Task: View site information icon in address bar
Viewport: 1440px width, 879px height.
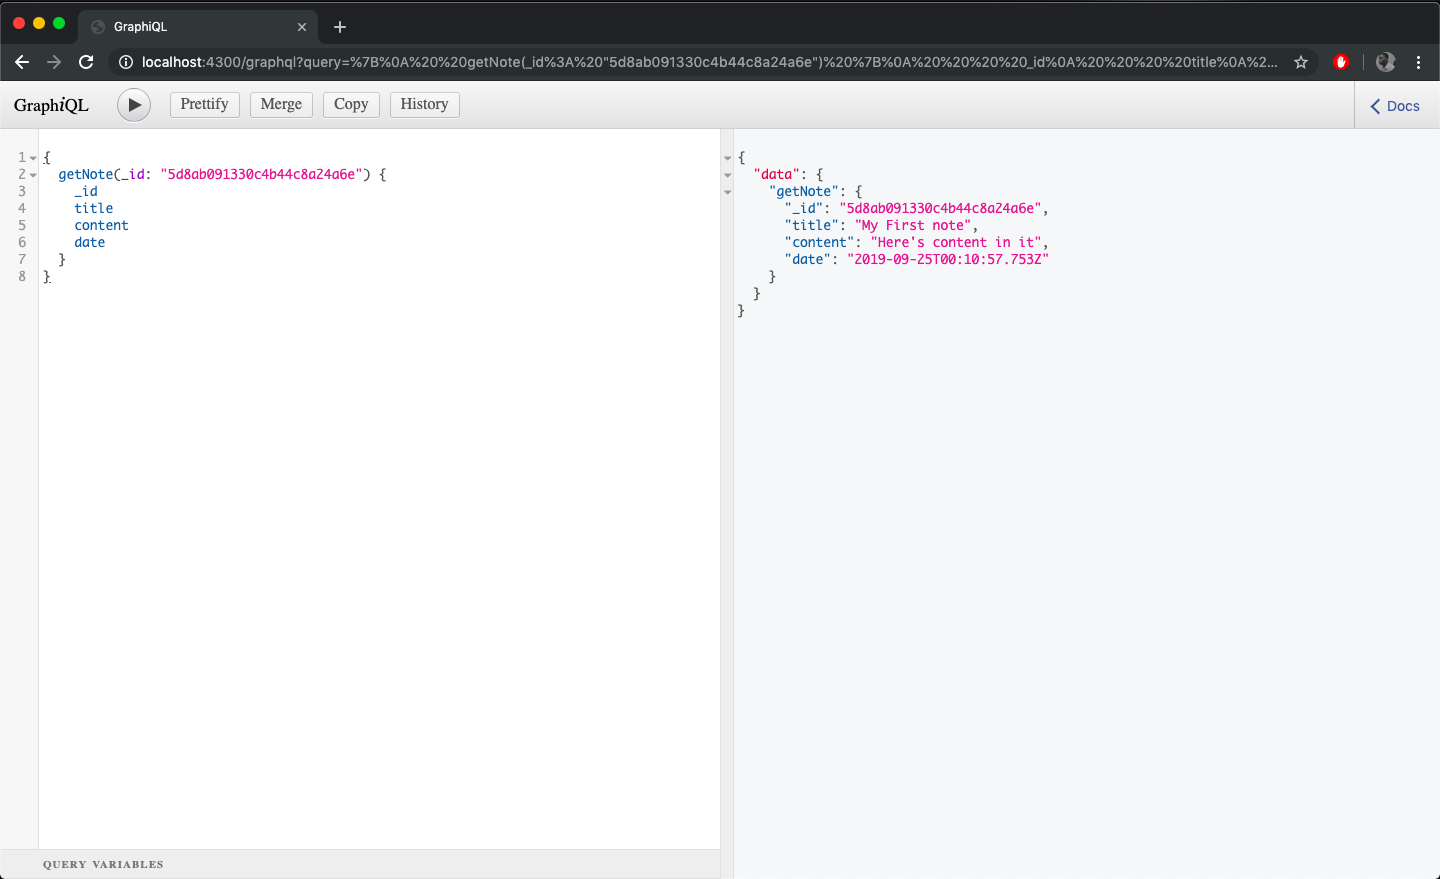Action: [126, 62]
